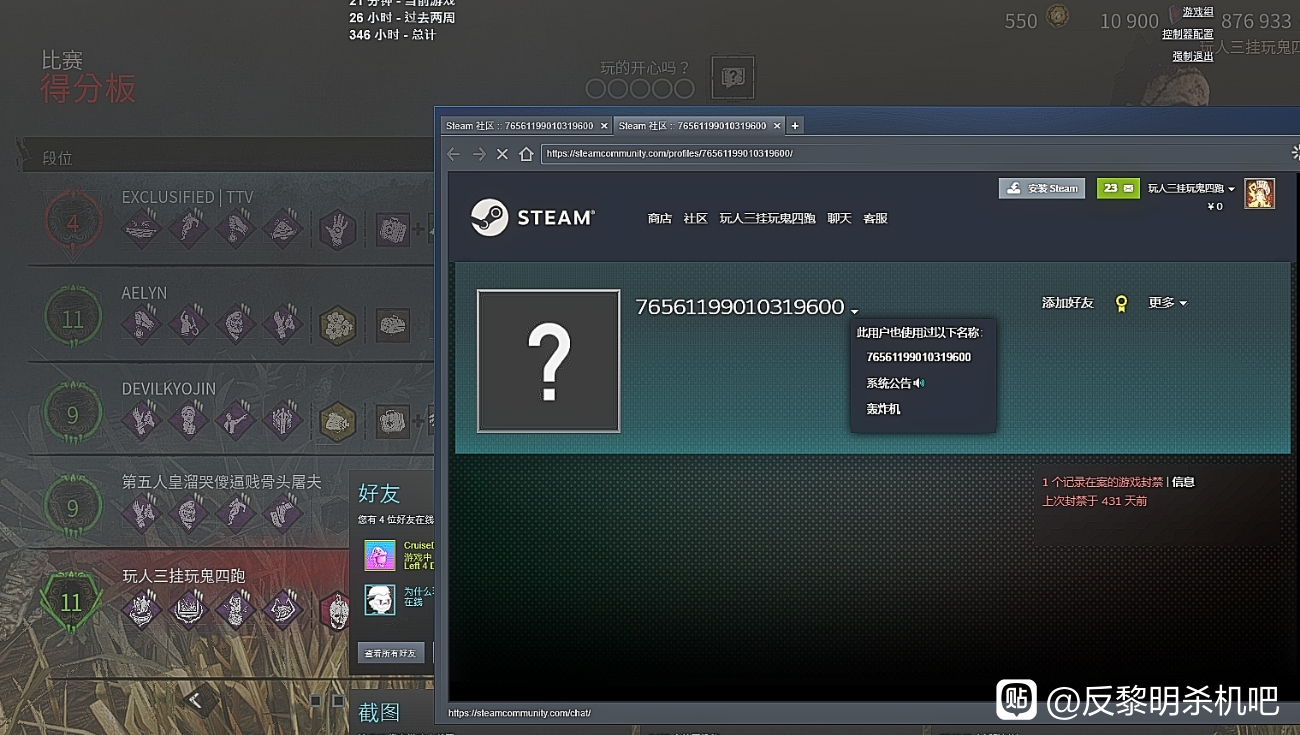Open the 信息 link beside game ban notice
1300x735 pixels.
[1183, 482]
